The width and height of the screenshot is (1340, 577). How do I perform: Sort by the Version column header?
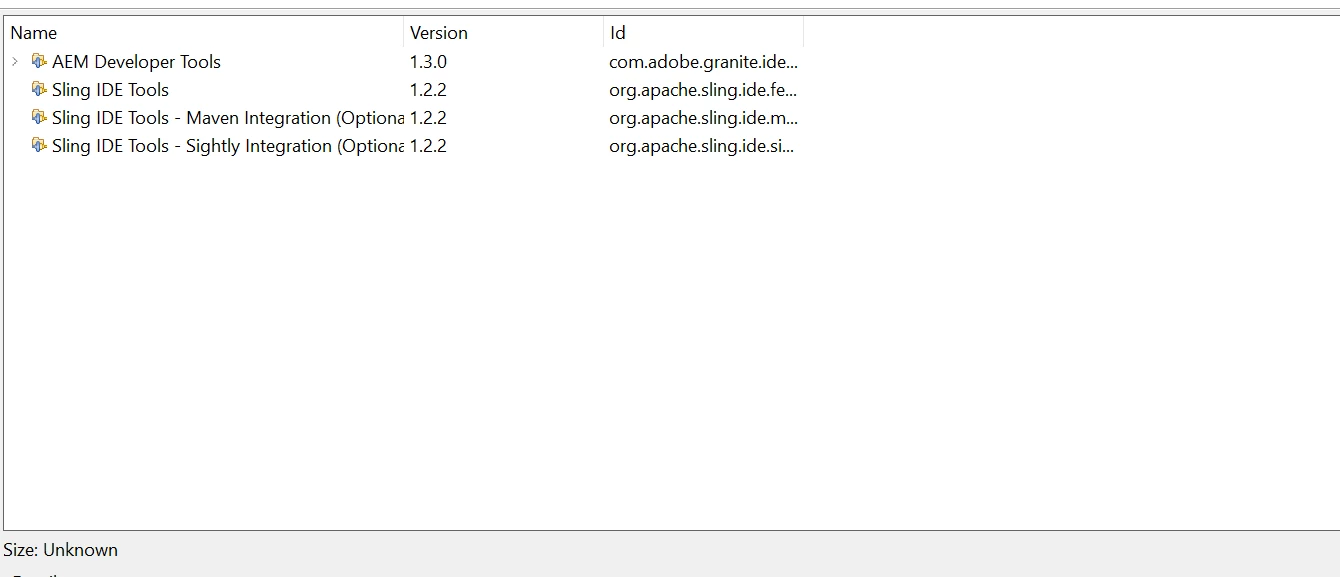click(x=503, y=33)
